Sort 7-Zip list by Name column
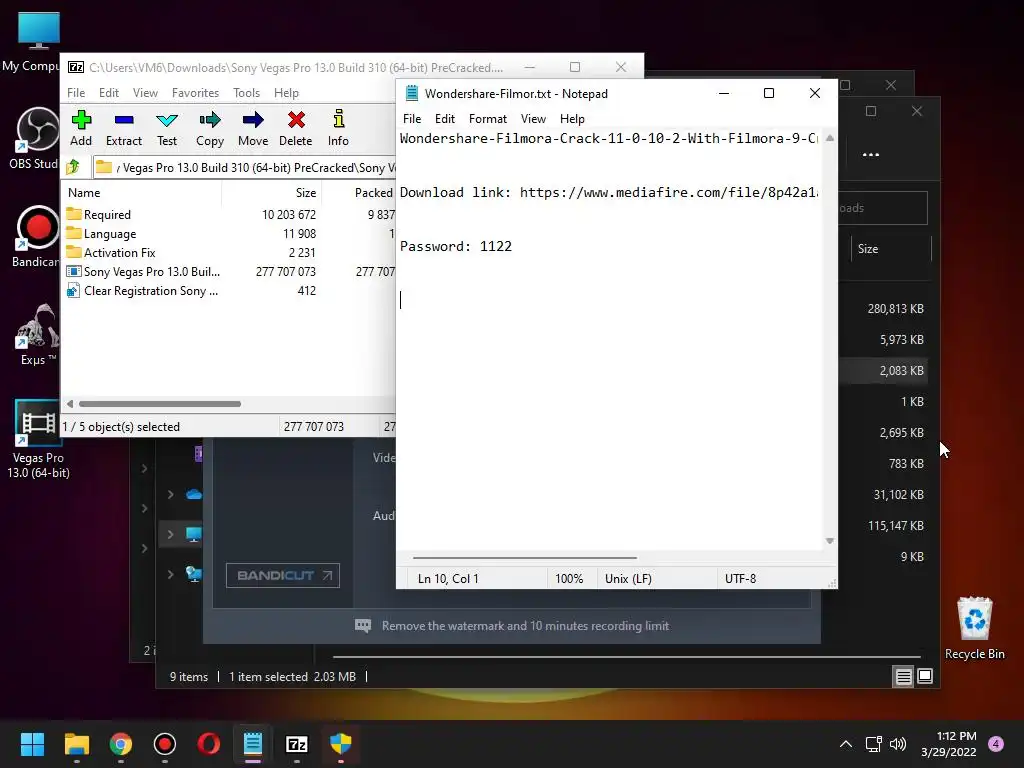 tap(84, 193)
